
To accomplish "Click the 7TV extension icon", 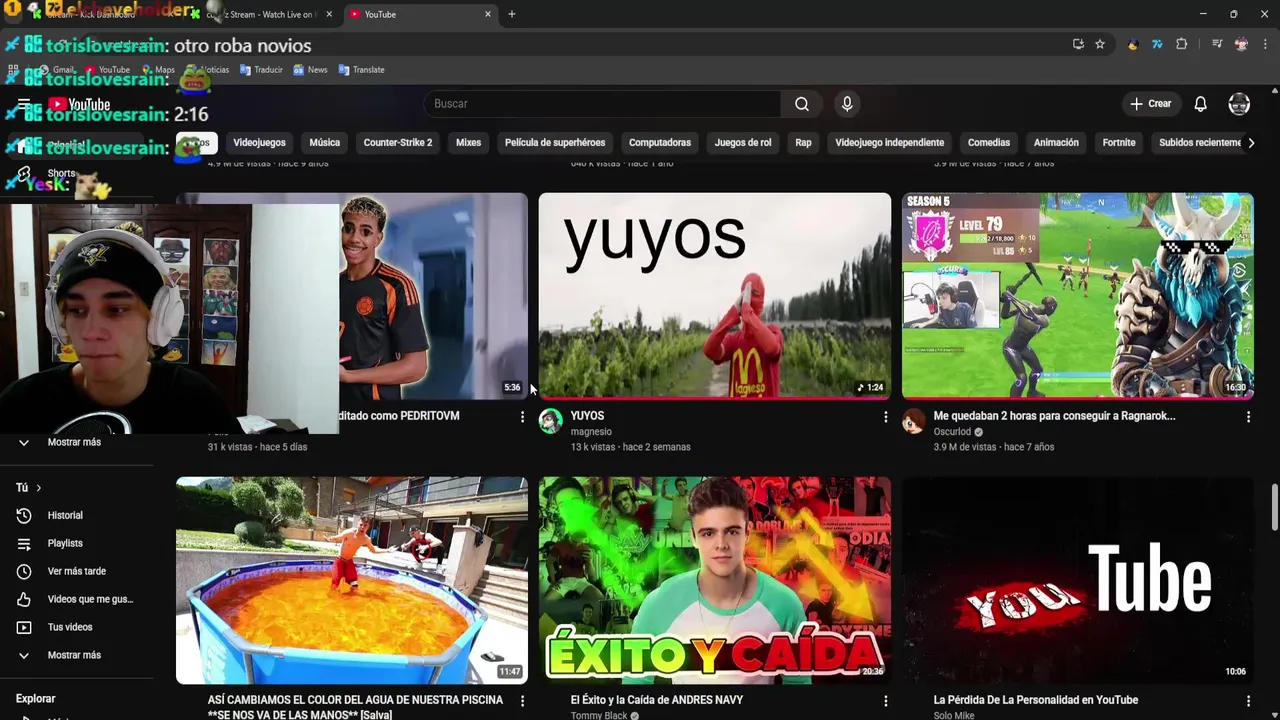I will [1157, 44].
